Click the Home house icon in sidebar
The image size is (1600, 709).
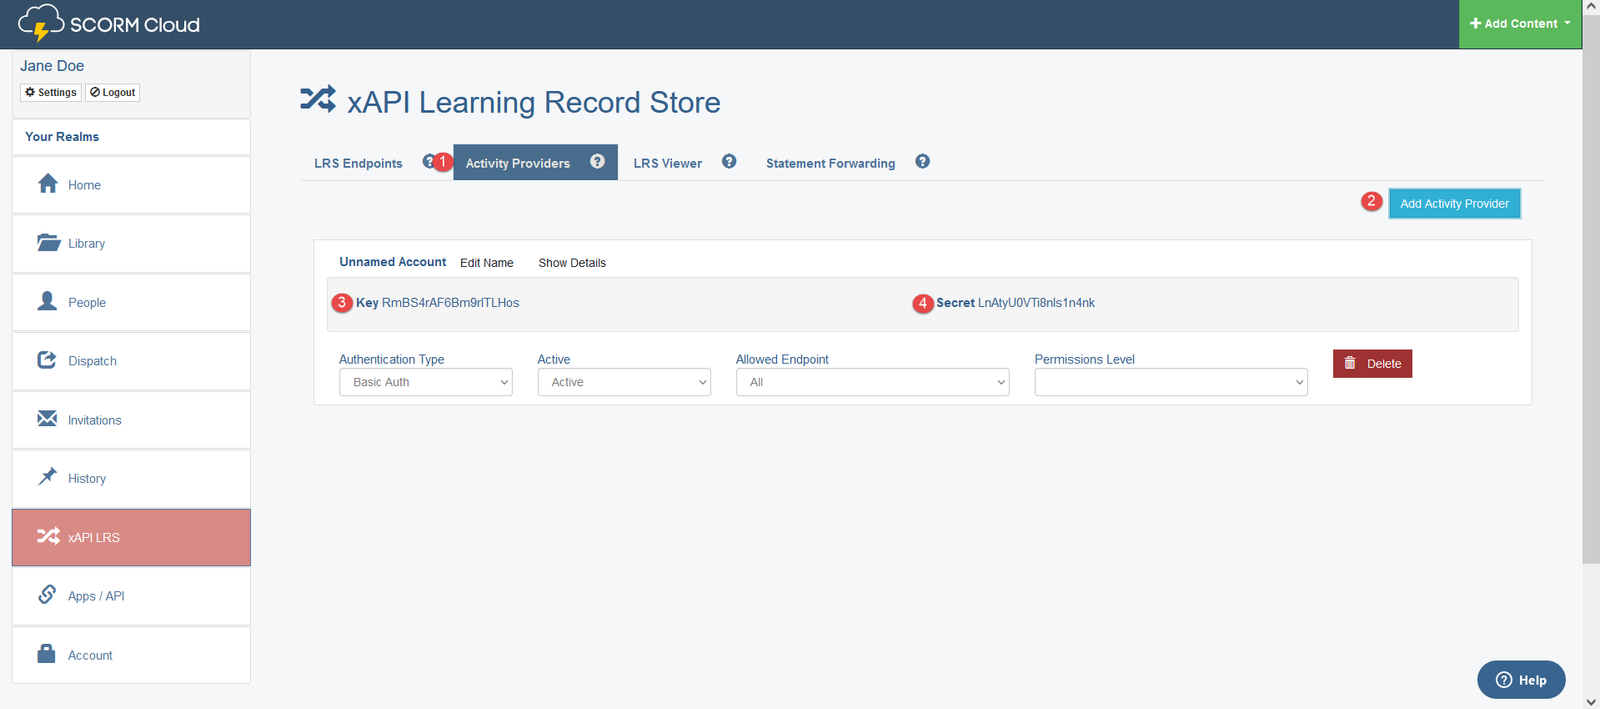(47, 184)
